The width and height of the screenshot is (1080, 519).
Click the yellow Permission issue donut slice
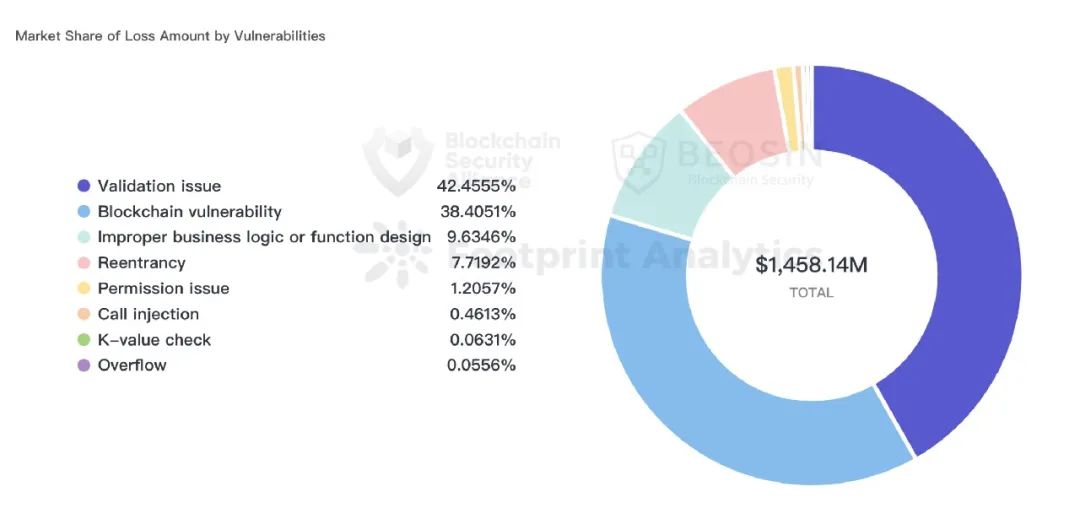click(787, 109)
